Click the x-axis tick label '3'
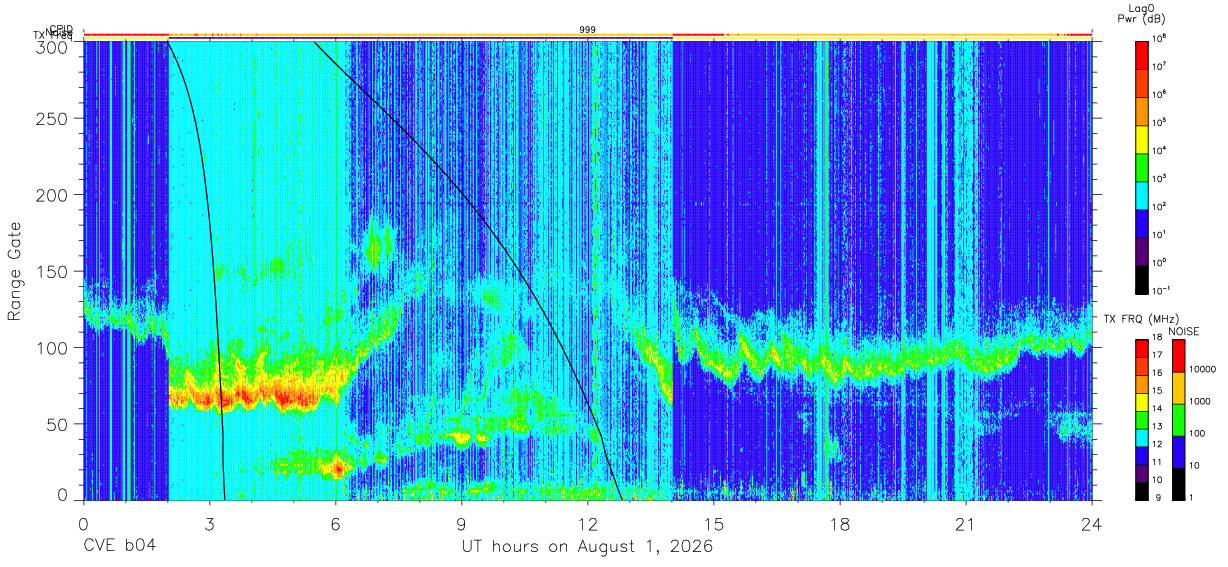 (210, 525)
